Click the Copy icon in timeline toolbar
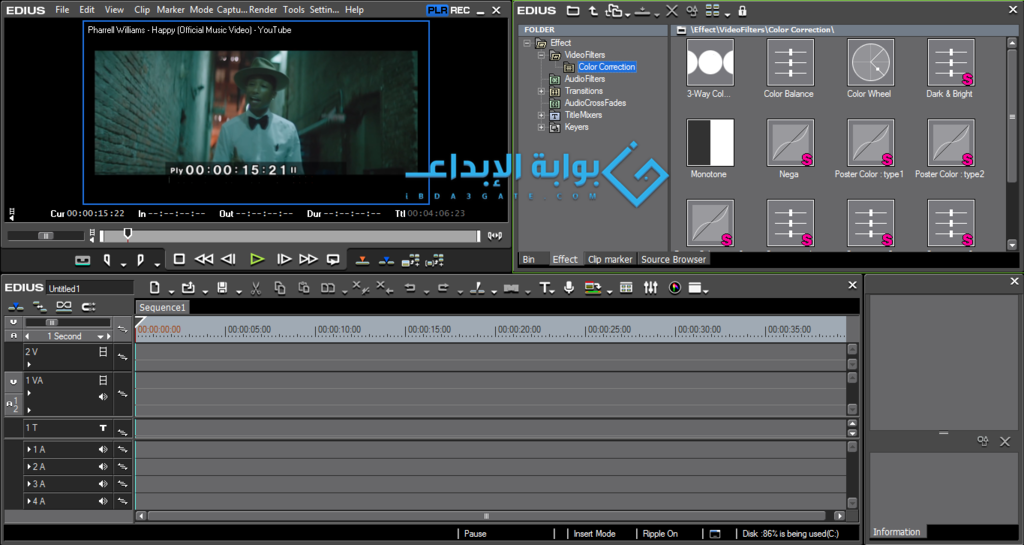 click(280, 288)
